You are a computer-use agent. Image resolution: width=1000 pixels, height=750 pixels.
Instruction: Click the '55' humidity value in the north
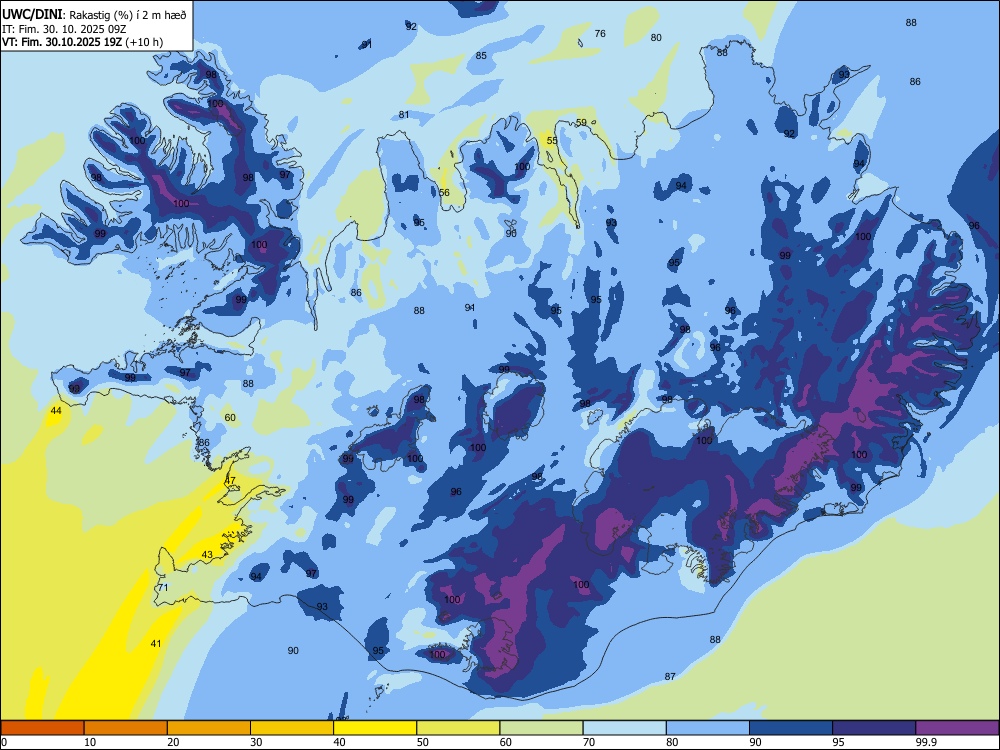tap(552, 140)
